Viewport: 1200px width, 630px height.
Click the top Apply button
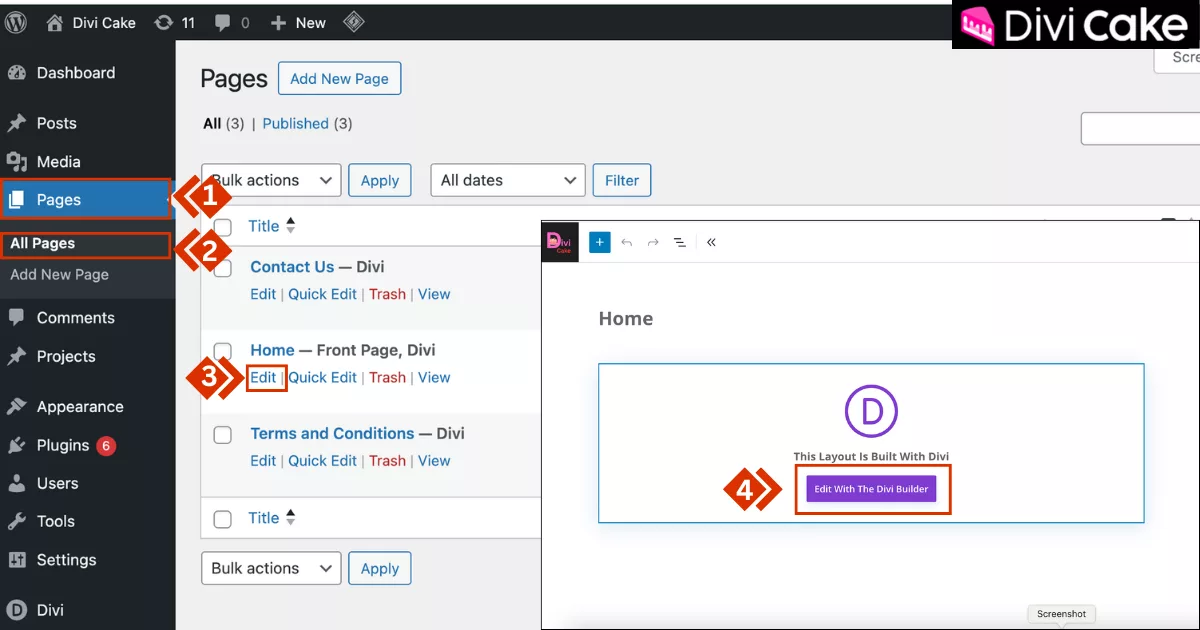tap(380, 180)
